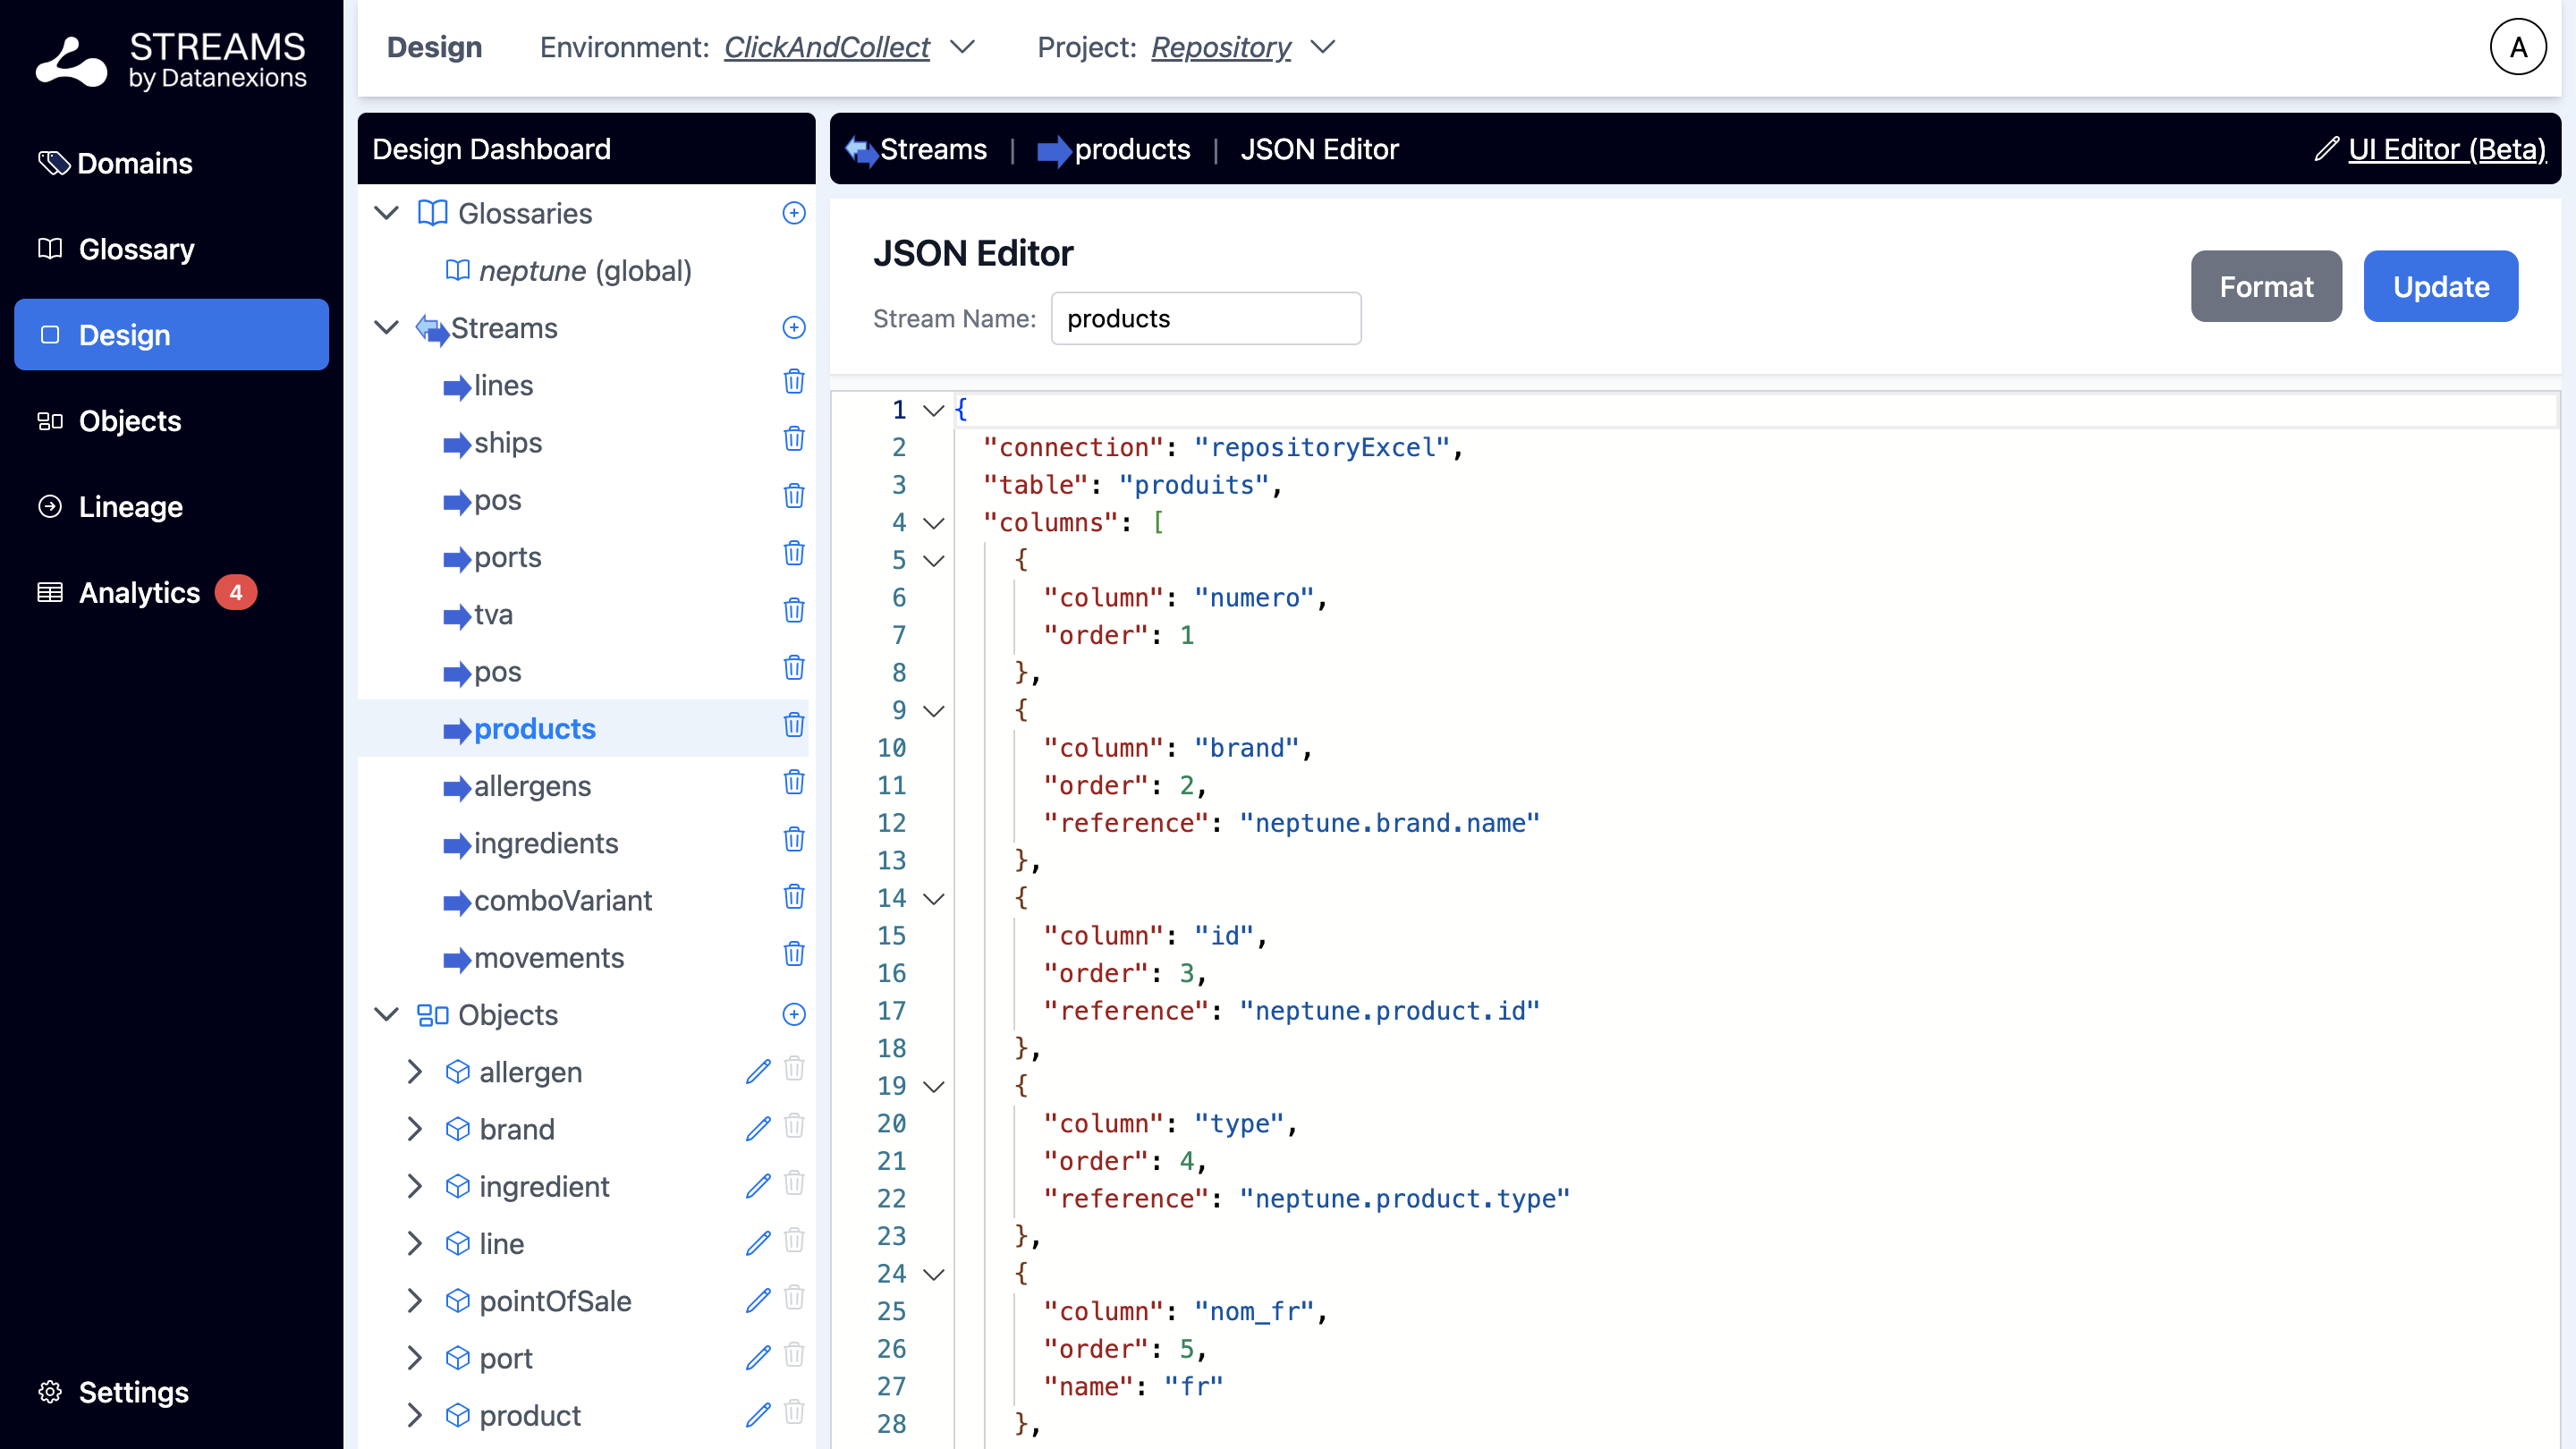Fold the JSON code at line 4
This screenshot has height=1449, width=2576.
click(x=934, y=523)
